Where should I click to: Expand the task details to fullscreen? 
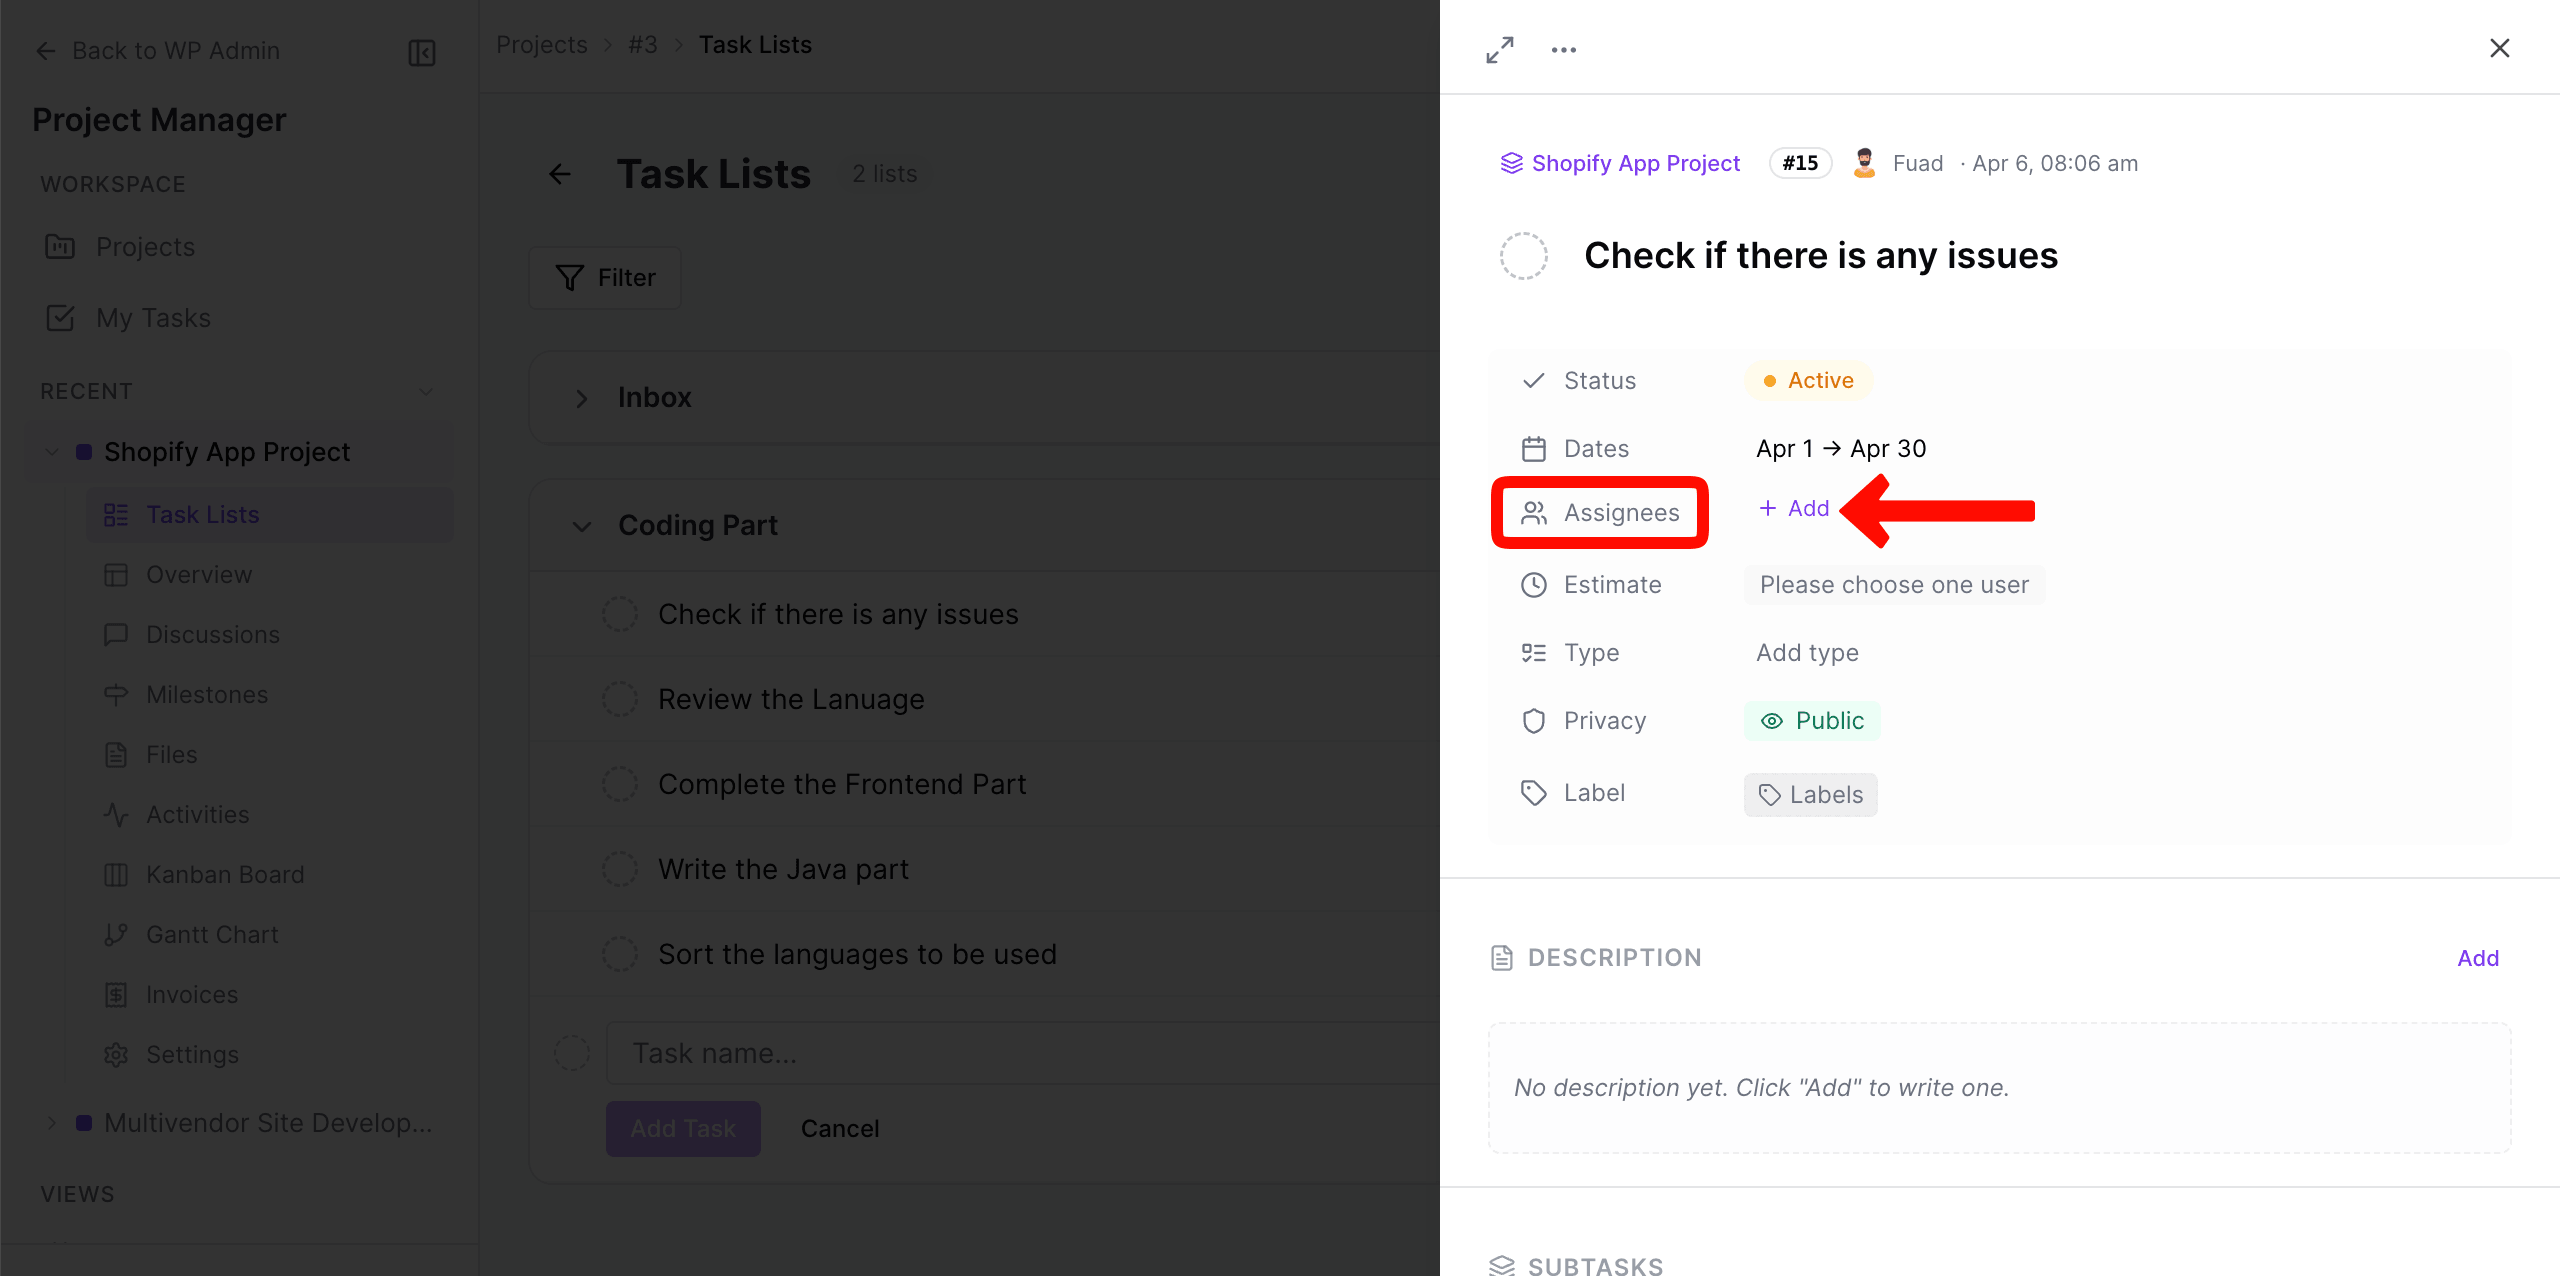pyautogui.click(x=1499, y=48)
